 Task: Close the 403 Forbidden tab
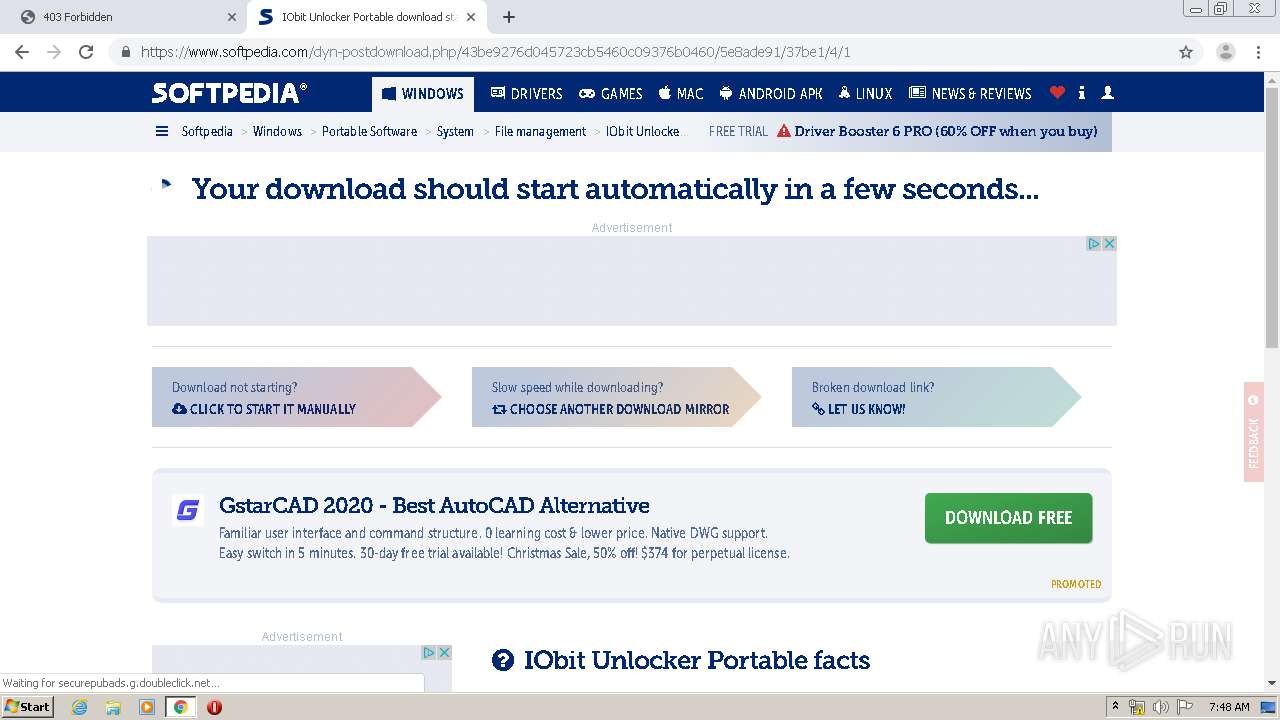(231, 17)
